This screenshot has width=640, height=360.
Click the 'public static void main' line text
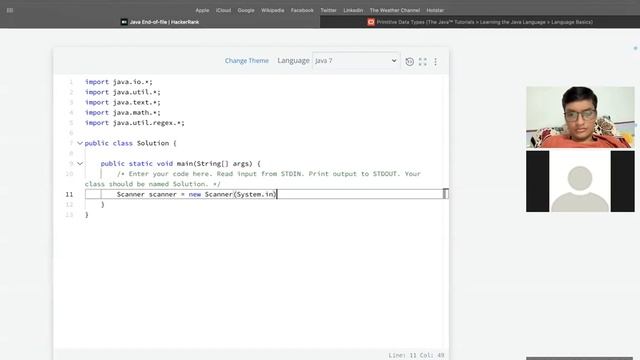point(180,164)
